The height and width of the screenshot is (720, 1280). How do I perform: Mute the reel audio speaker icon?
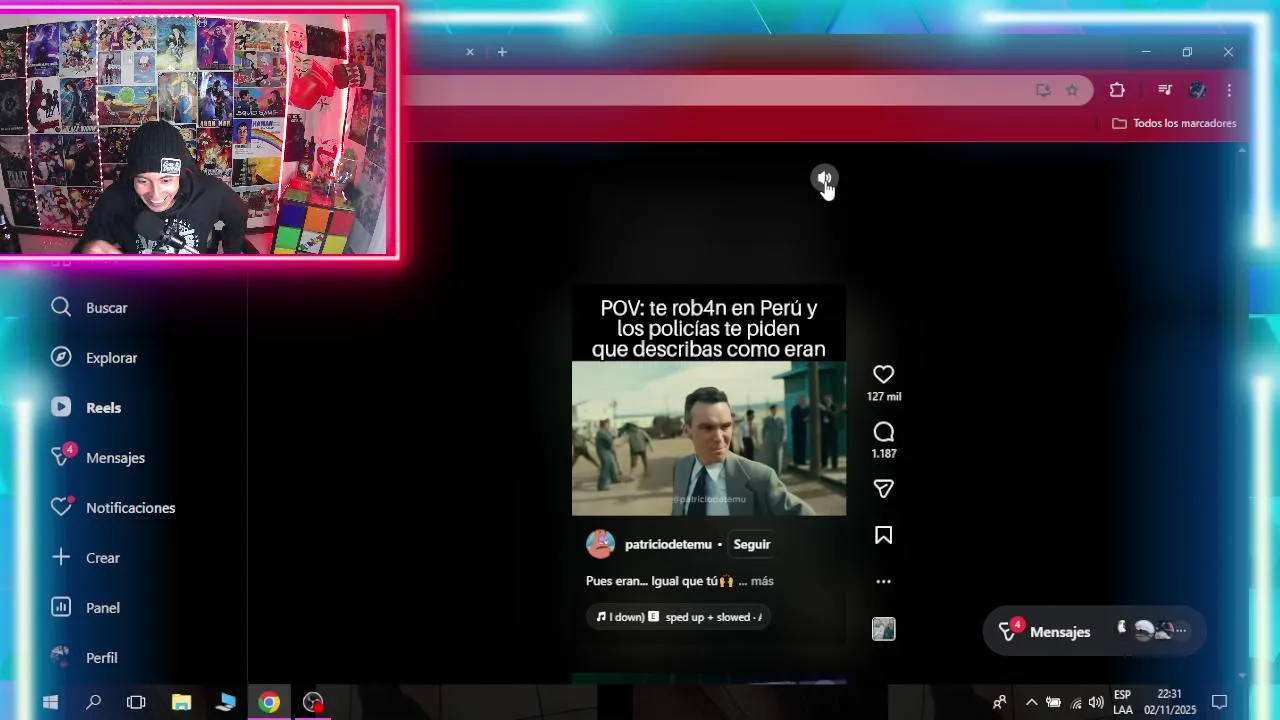pos(824,179)
